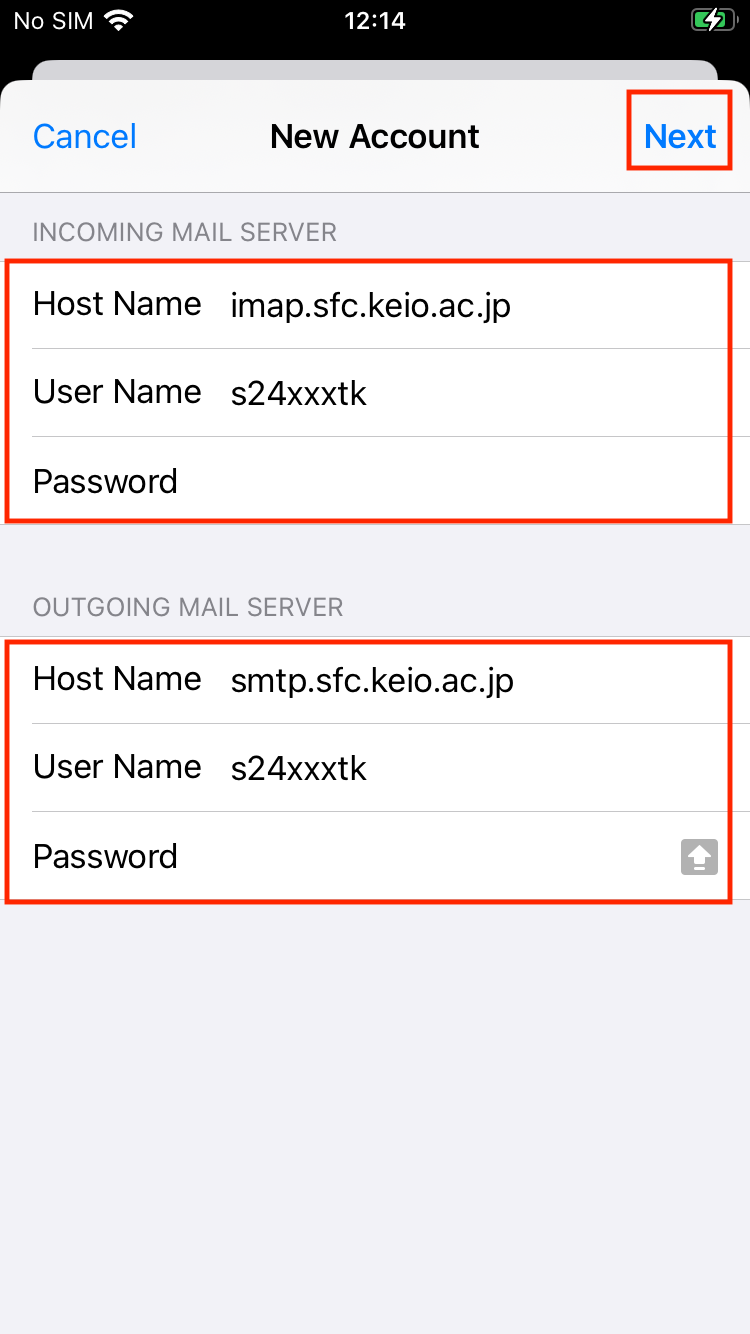Tap the OUTGOING MAIL SERVER section header

coord(188,607)
